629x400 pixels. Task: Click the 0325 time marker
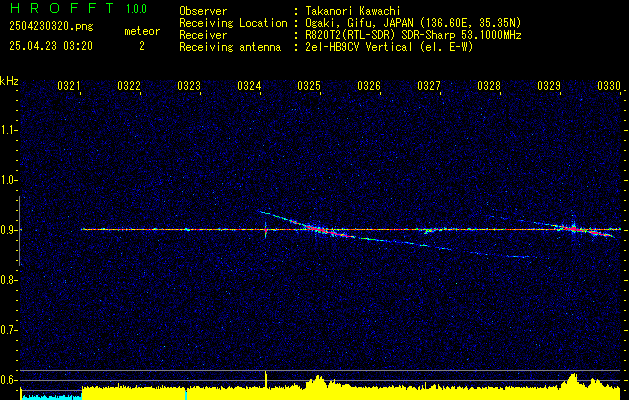(x=309, y=86)
